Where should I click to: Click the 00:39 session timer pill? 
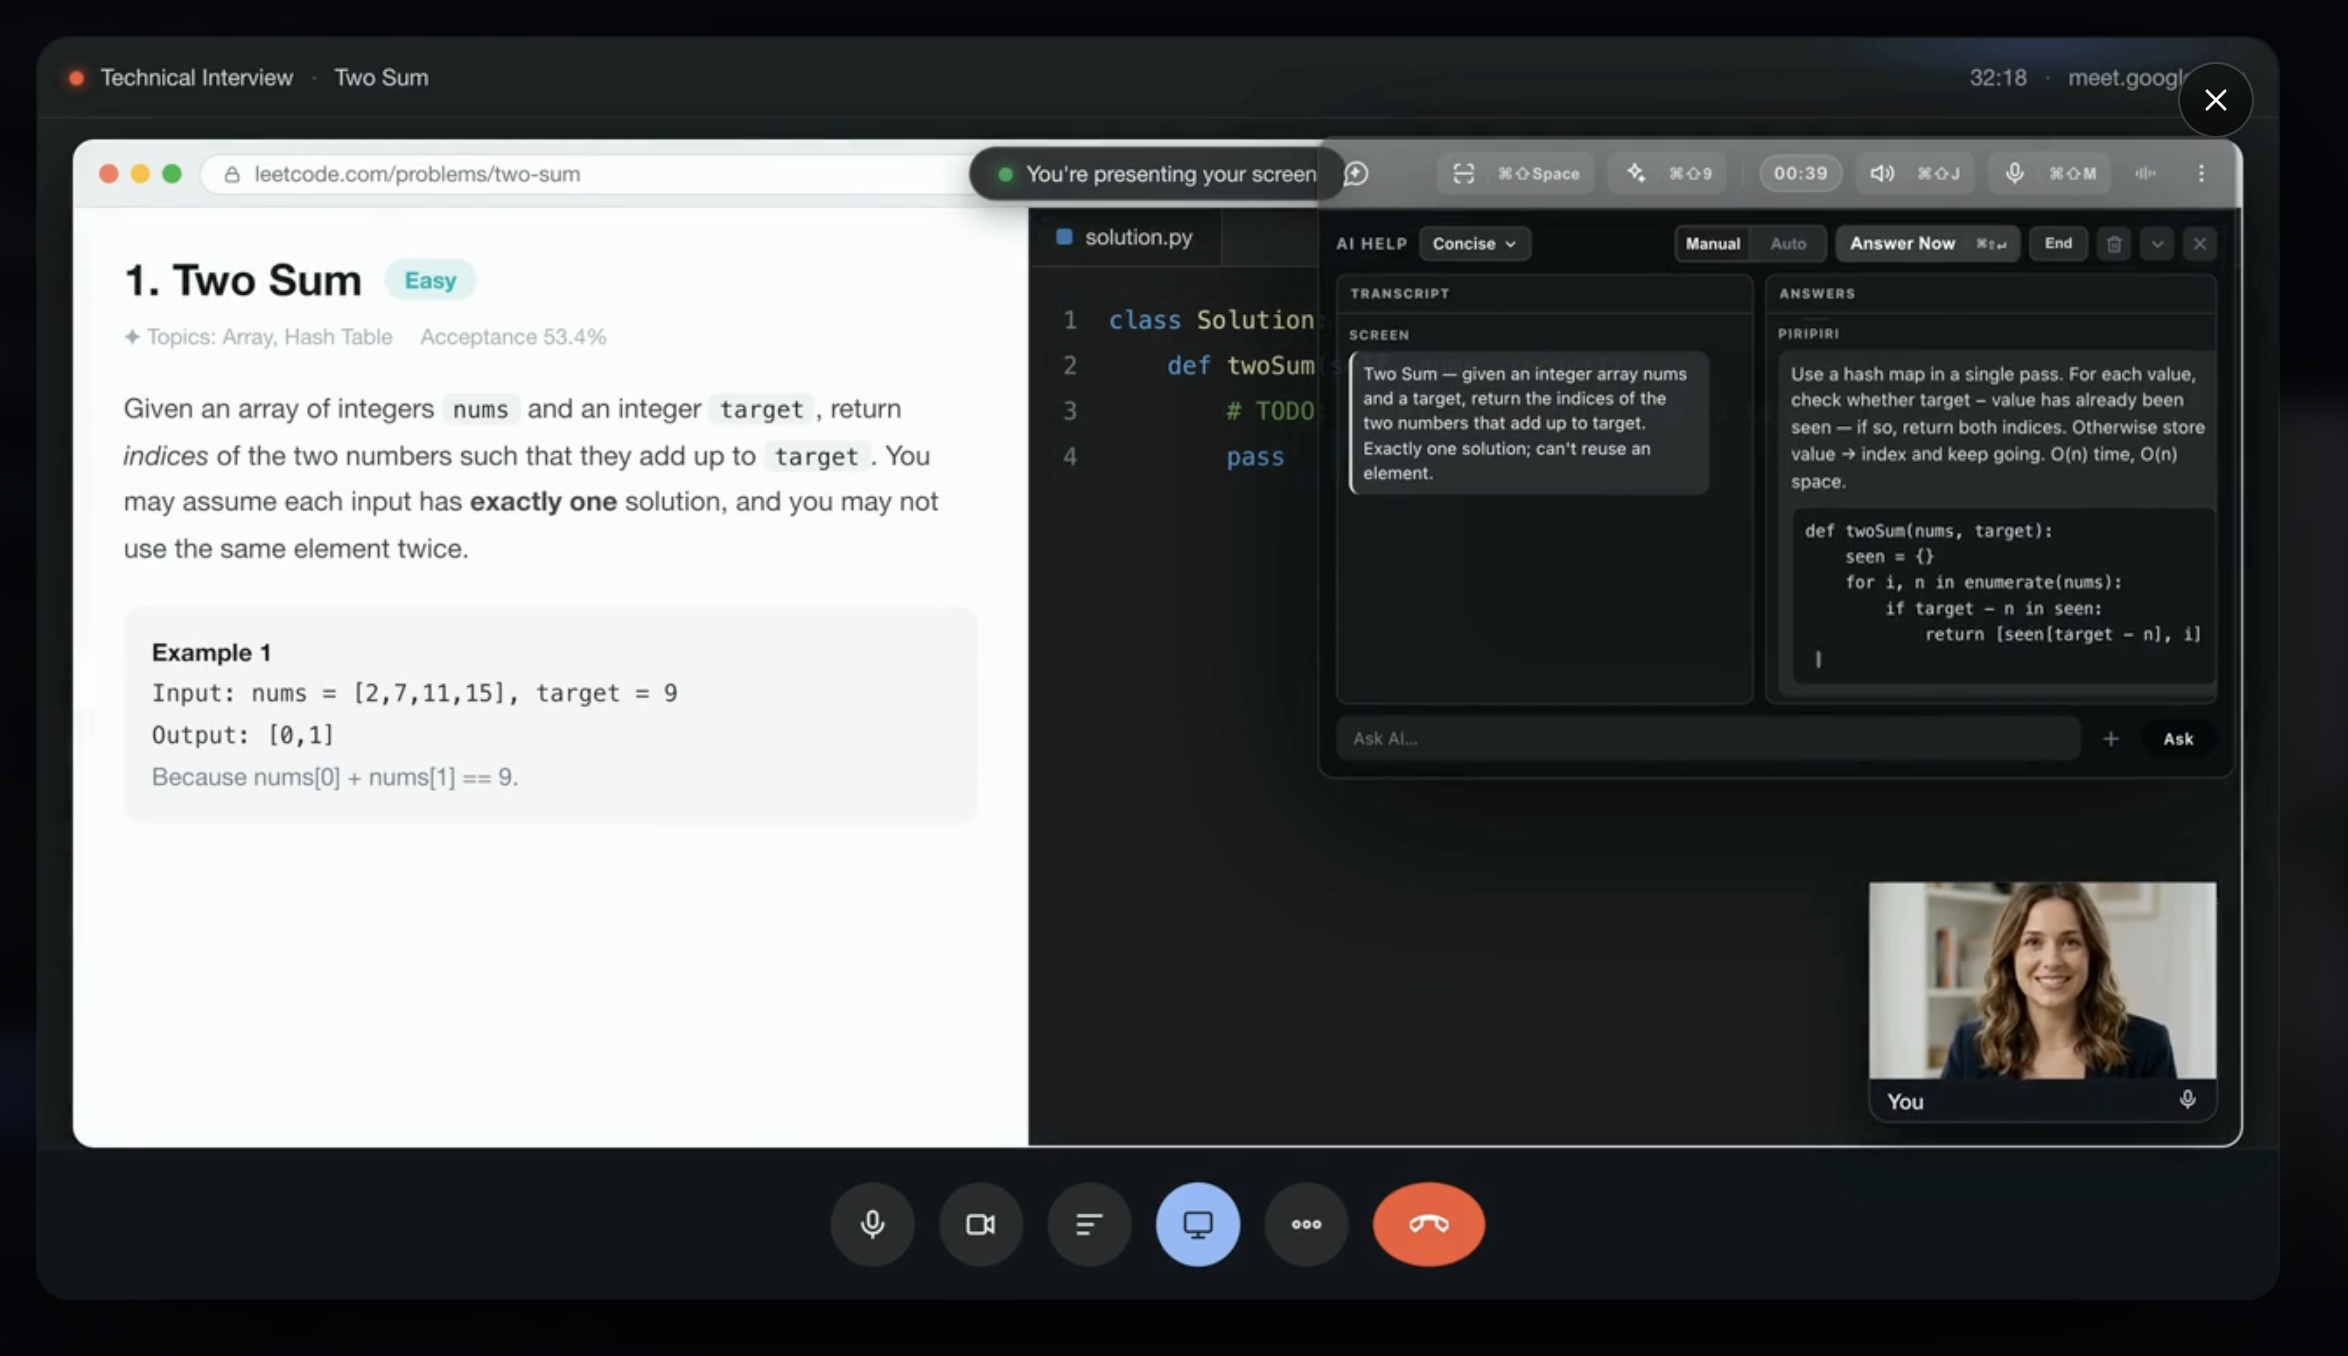[x=1800, y=174]
